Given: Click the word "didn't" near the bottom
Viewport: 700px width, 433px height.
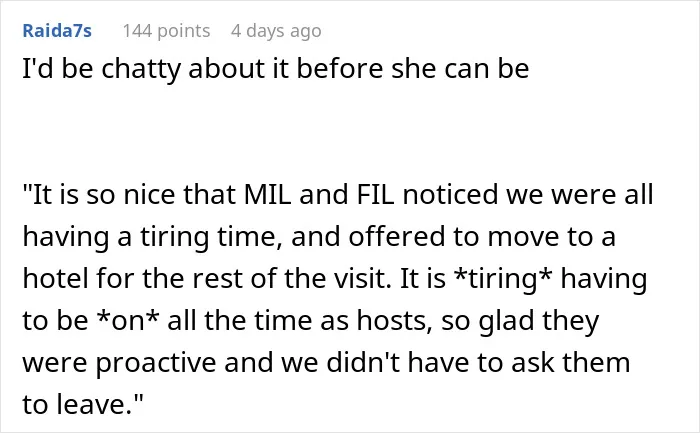Looking at the screenshot, I should point(363,362).
